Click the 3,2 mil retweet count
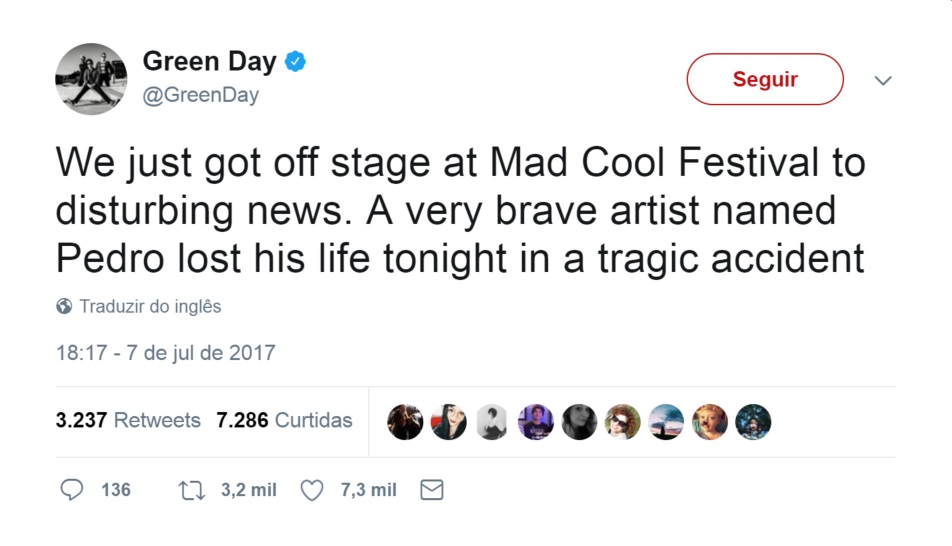952x546 pixels. [x=248, y=490]
